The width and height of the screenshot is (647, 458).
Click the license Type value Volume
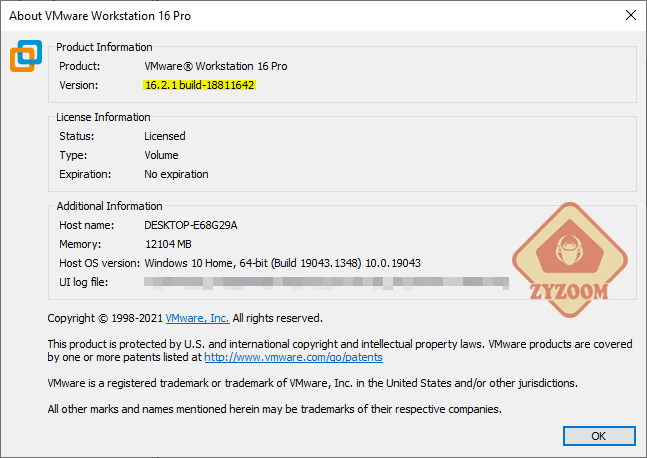[x=161, y=155]
